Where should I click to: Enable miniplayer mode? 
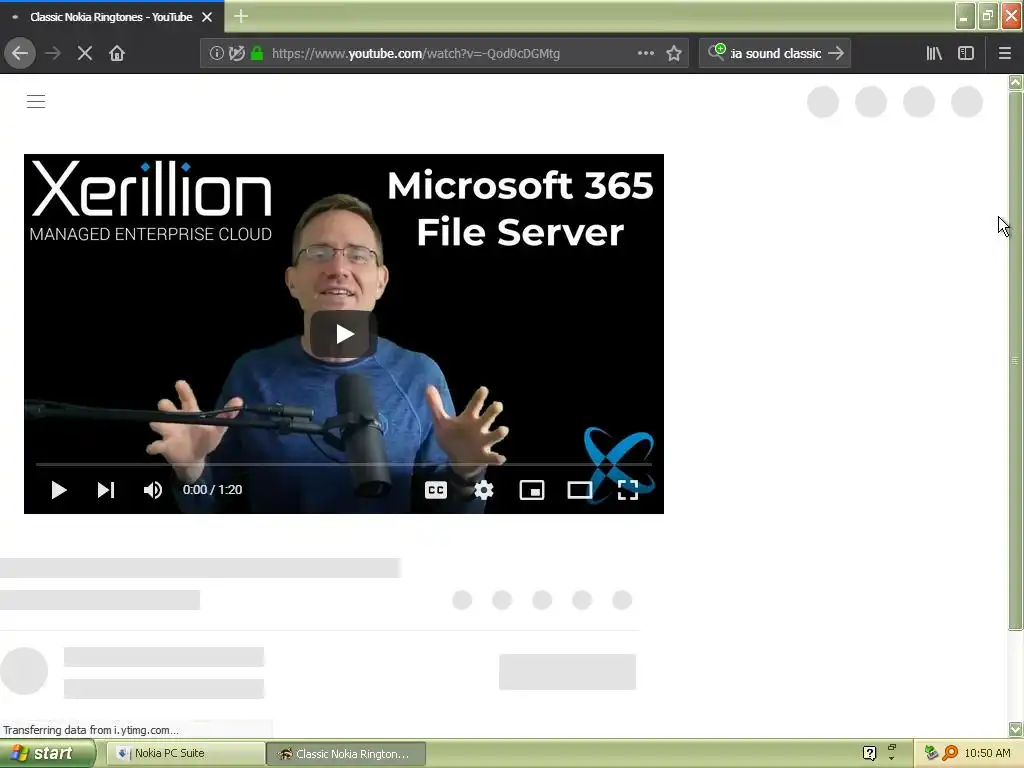tap(532, 490)
